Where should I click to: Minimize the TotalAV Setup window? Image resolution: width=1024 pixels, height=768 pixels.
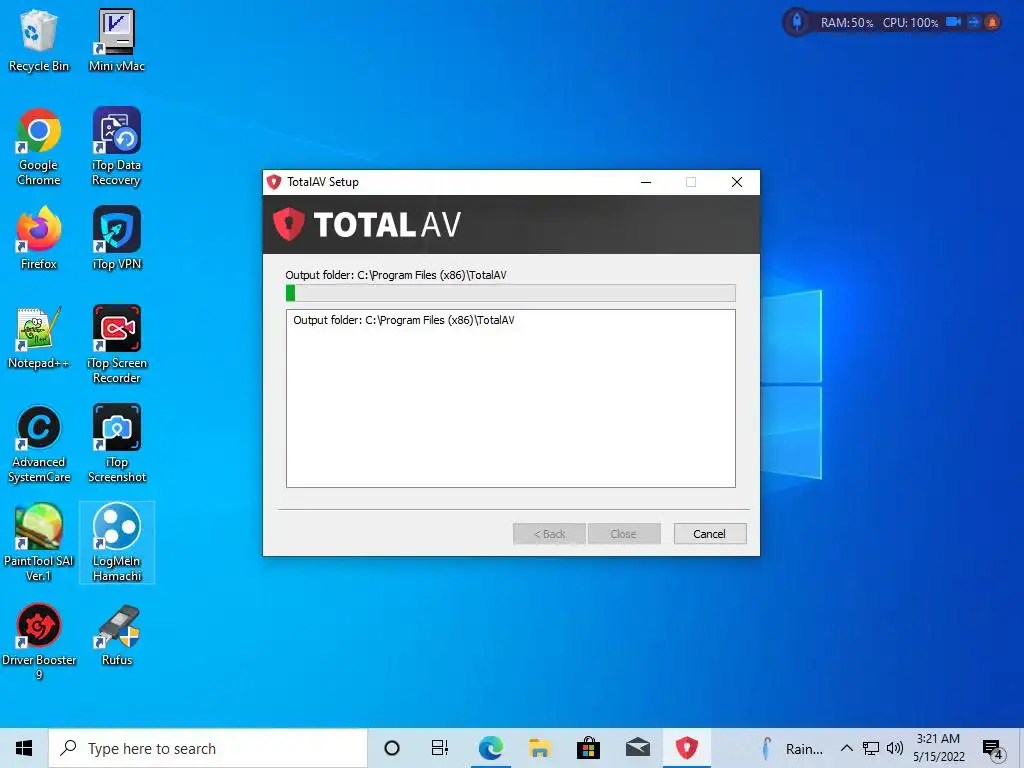pos(646,182)
